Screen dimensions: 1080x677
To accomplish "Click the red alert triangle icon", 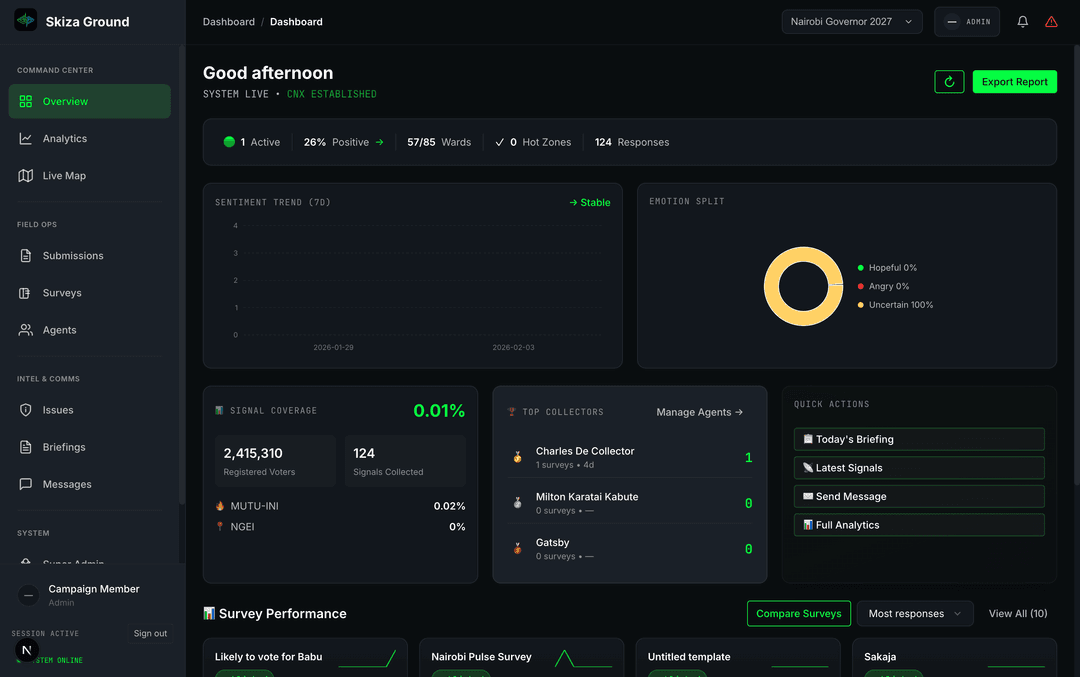I will [x=1052, y=21].
